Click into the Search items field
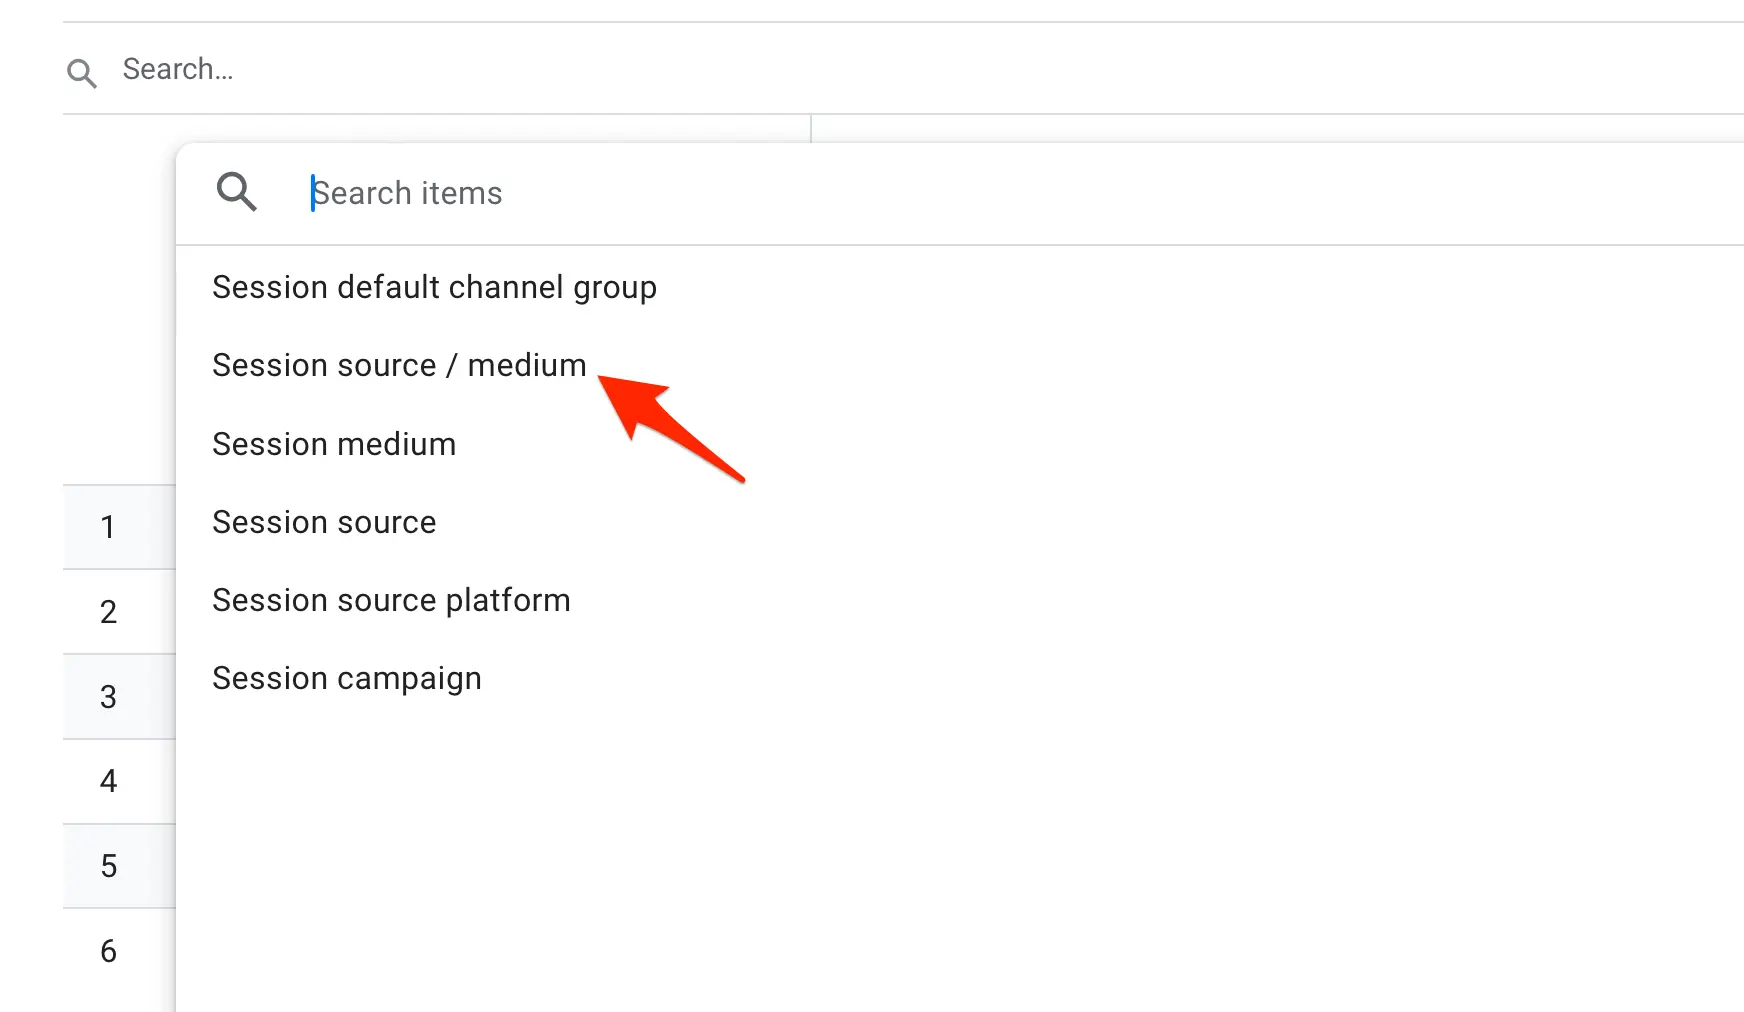 (x=700, y=193)
